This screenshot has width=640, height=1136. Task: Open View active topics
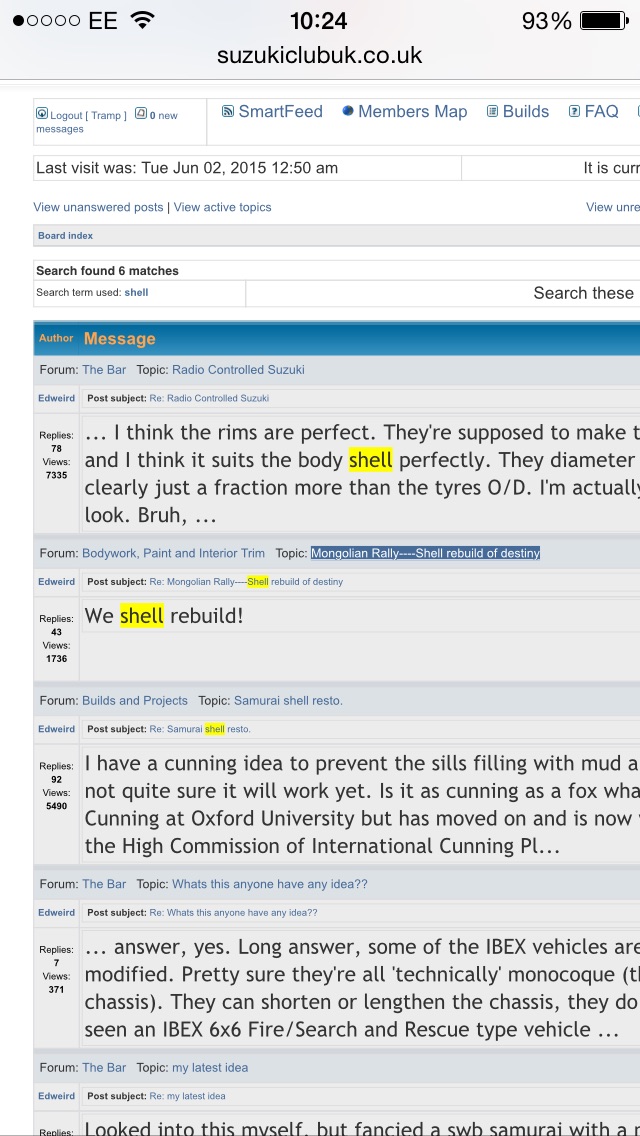click(223, 207)
